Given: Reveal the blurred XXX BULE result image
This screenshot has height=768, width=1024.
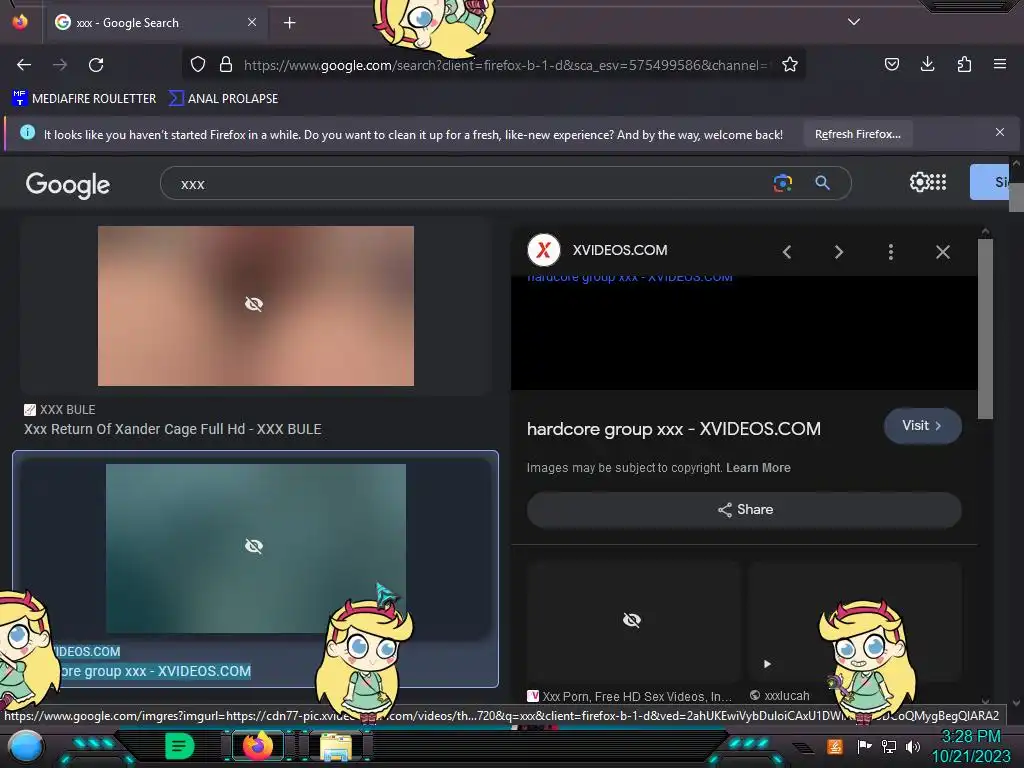Looking at the screenshot, I should coord(255,306).
